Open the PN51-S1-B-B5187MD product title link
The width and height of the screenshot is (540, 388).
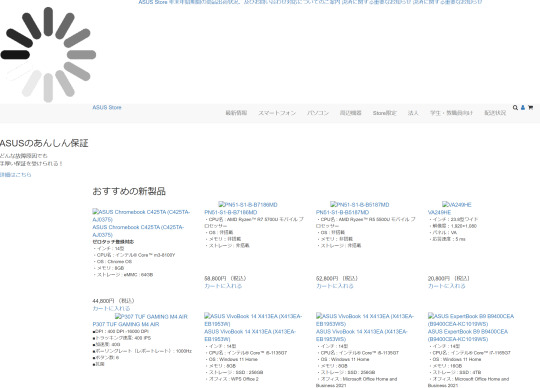[342, 212]
